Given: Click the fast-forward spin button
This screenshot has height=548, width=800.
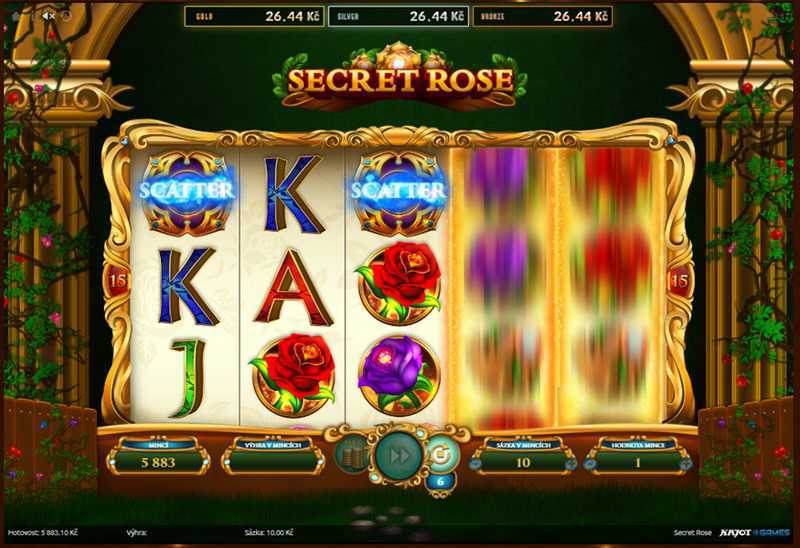Looking at the screenshot, I should (399, 456).
